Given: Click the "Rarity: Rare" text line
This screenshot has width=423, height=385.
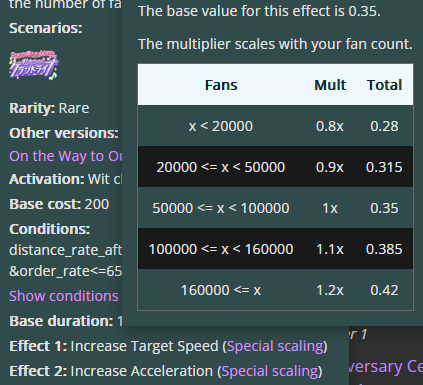Looking at the screenshot, I should point(49,108).
